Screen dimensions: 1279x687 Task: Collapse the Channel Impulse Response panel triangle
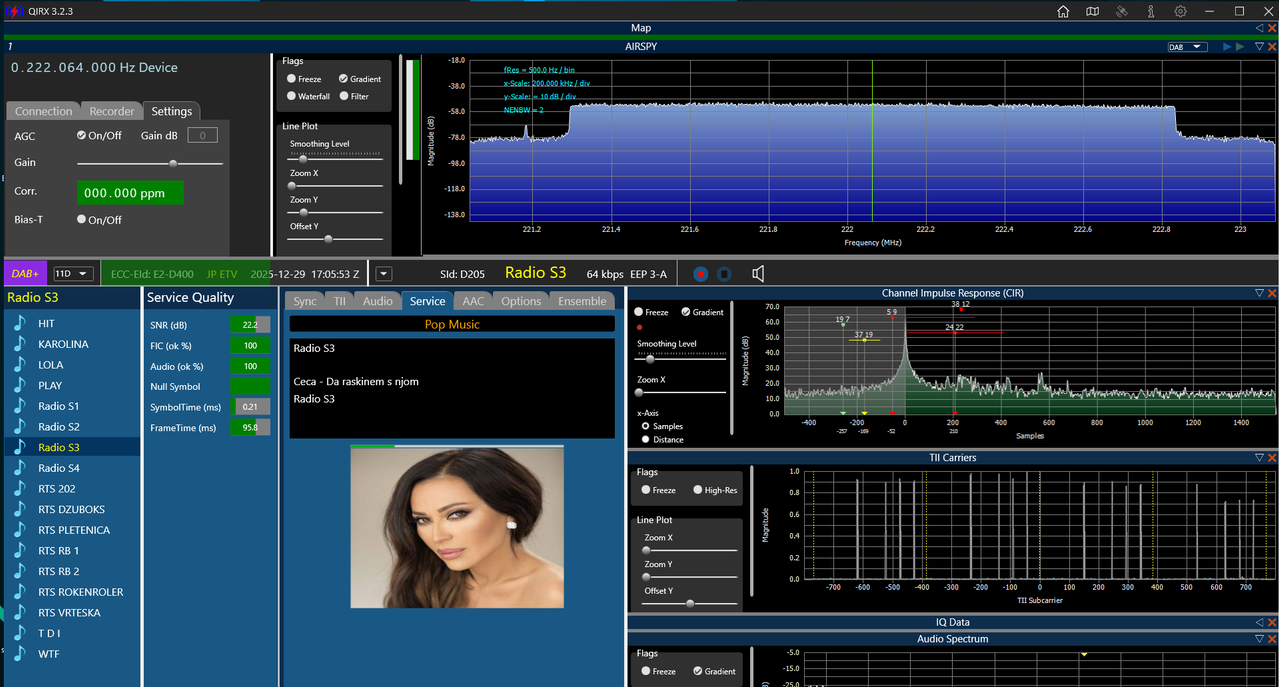point(1259,293)
